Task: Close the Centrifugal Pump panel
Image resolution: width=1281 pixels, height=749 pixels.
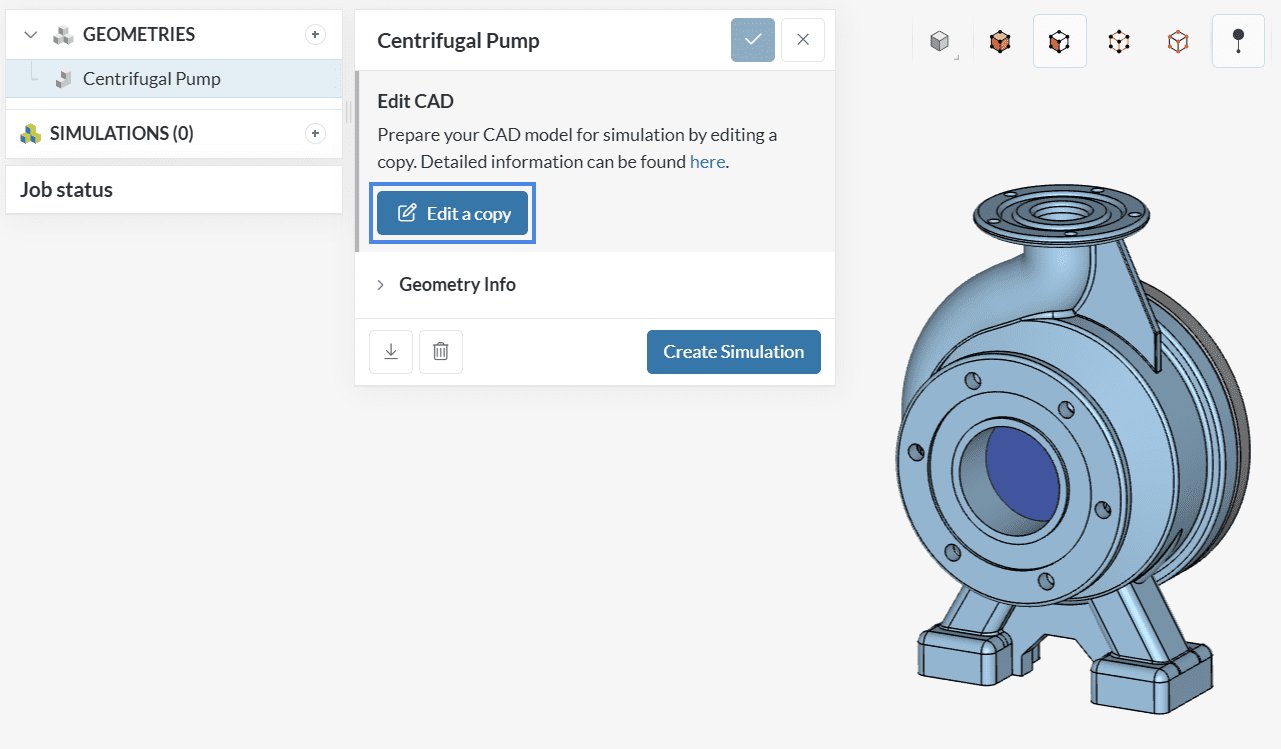Action: tap(803, 40)
